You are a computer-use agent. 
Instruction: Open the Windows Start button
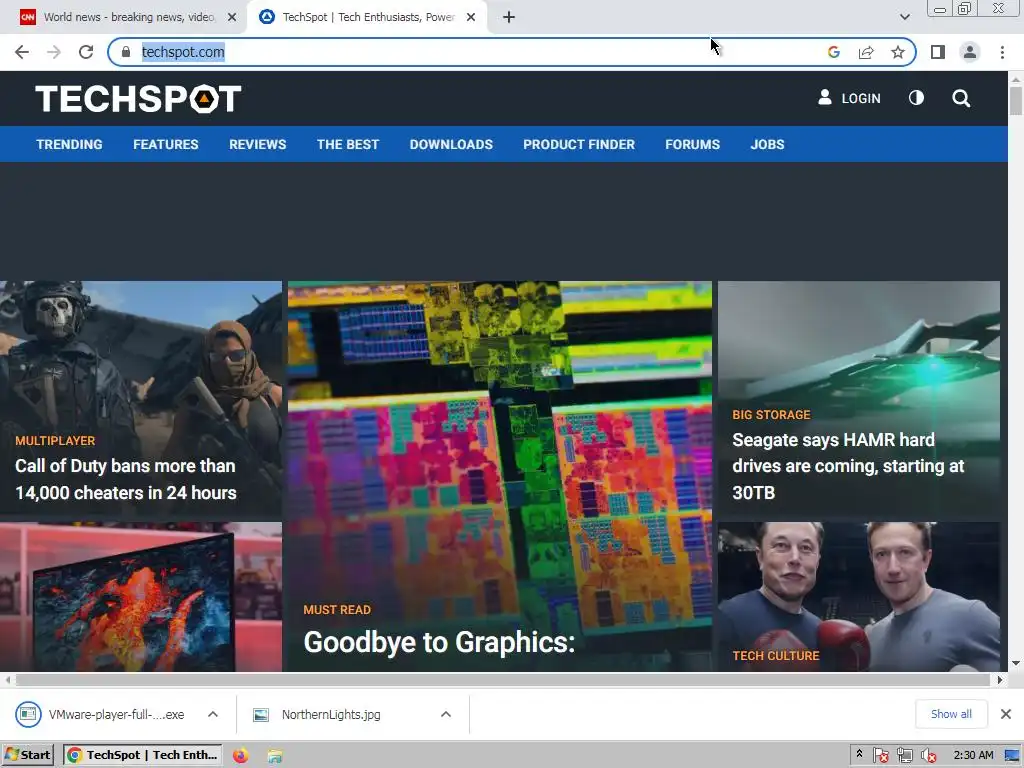point(27,755)
